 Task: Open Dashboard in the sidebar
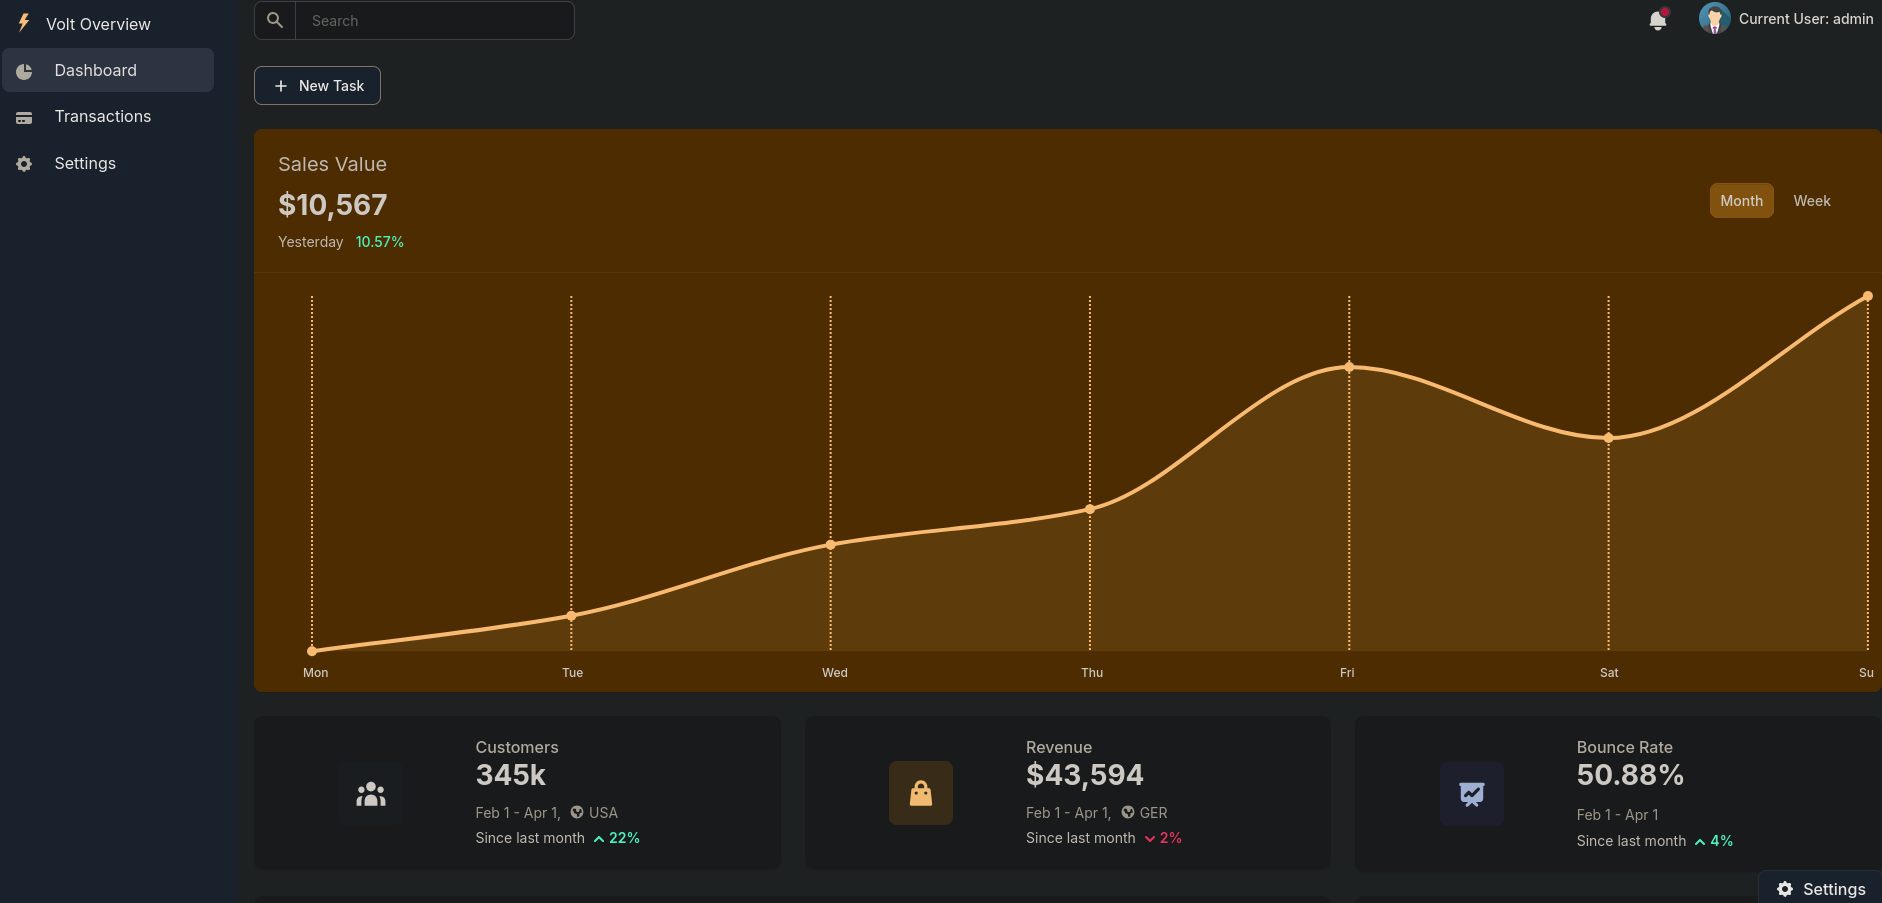tap(108, 70)
